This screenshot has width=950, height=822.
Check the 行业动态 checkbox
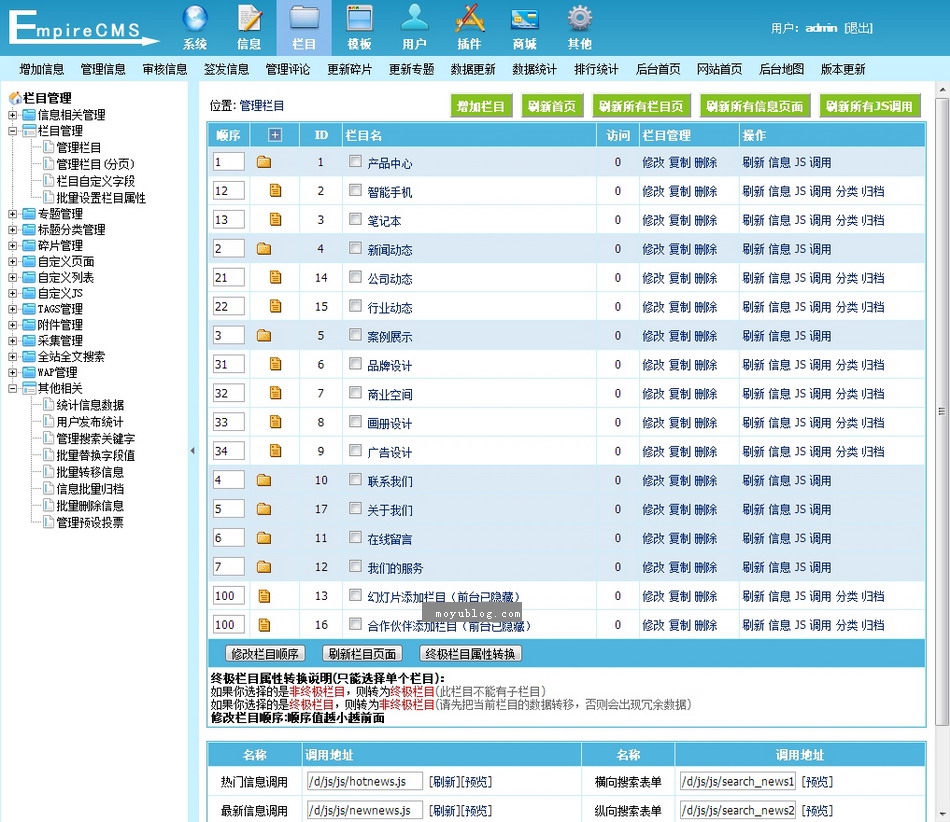(x=356, y=306)
